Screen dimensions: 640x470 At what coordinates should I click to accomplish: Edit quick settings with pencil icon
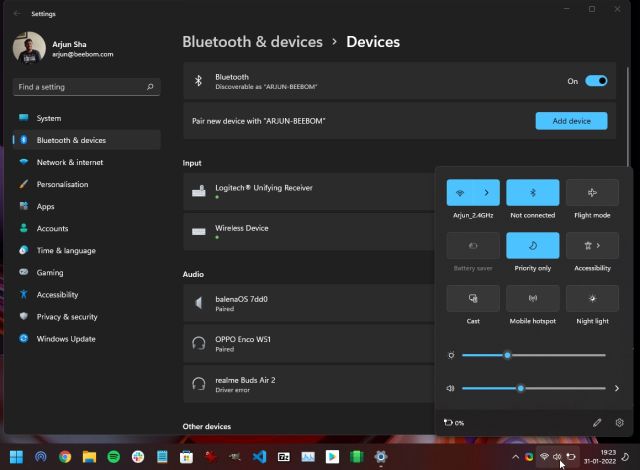point(597,423)
